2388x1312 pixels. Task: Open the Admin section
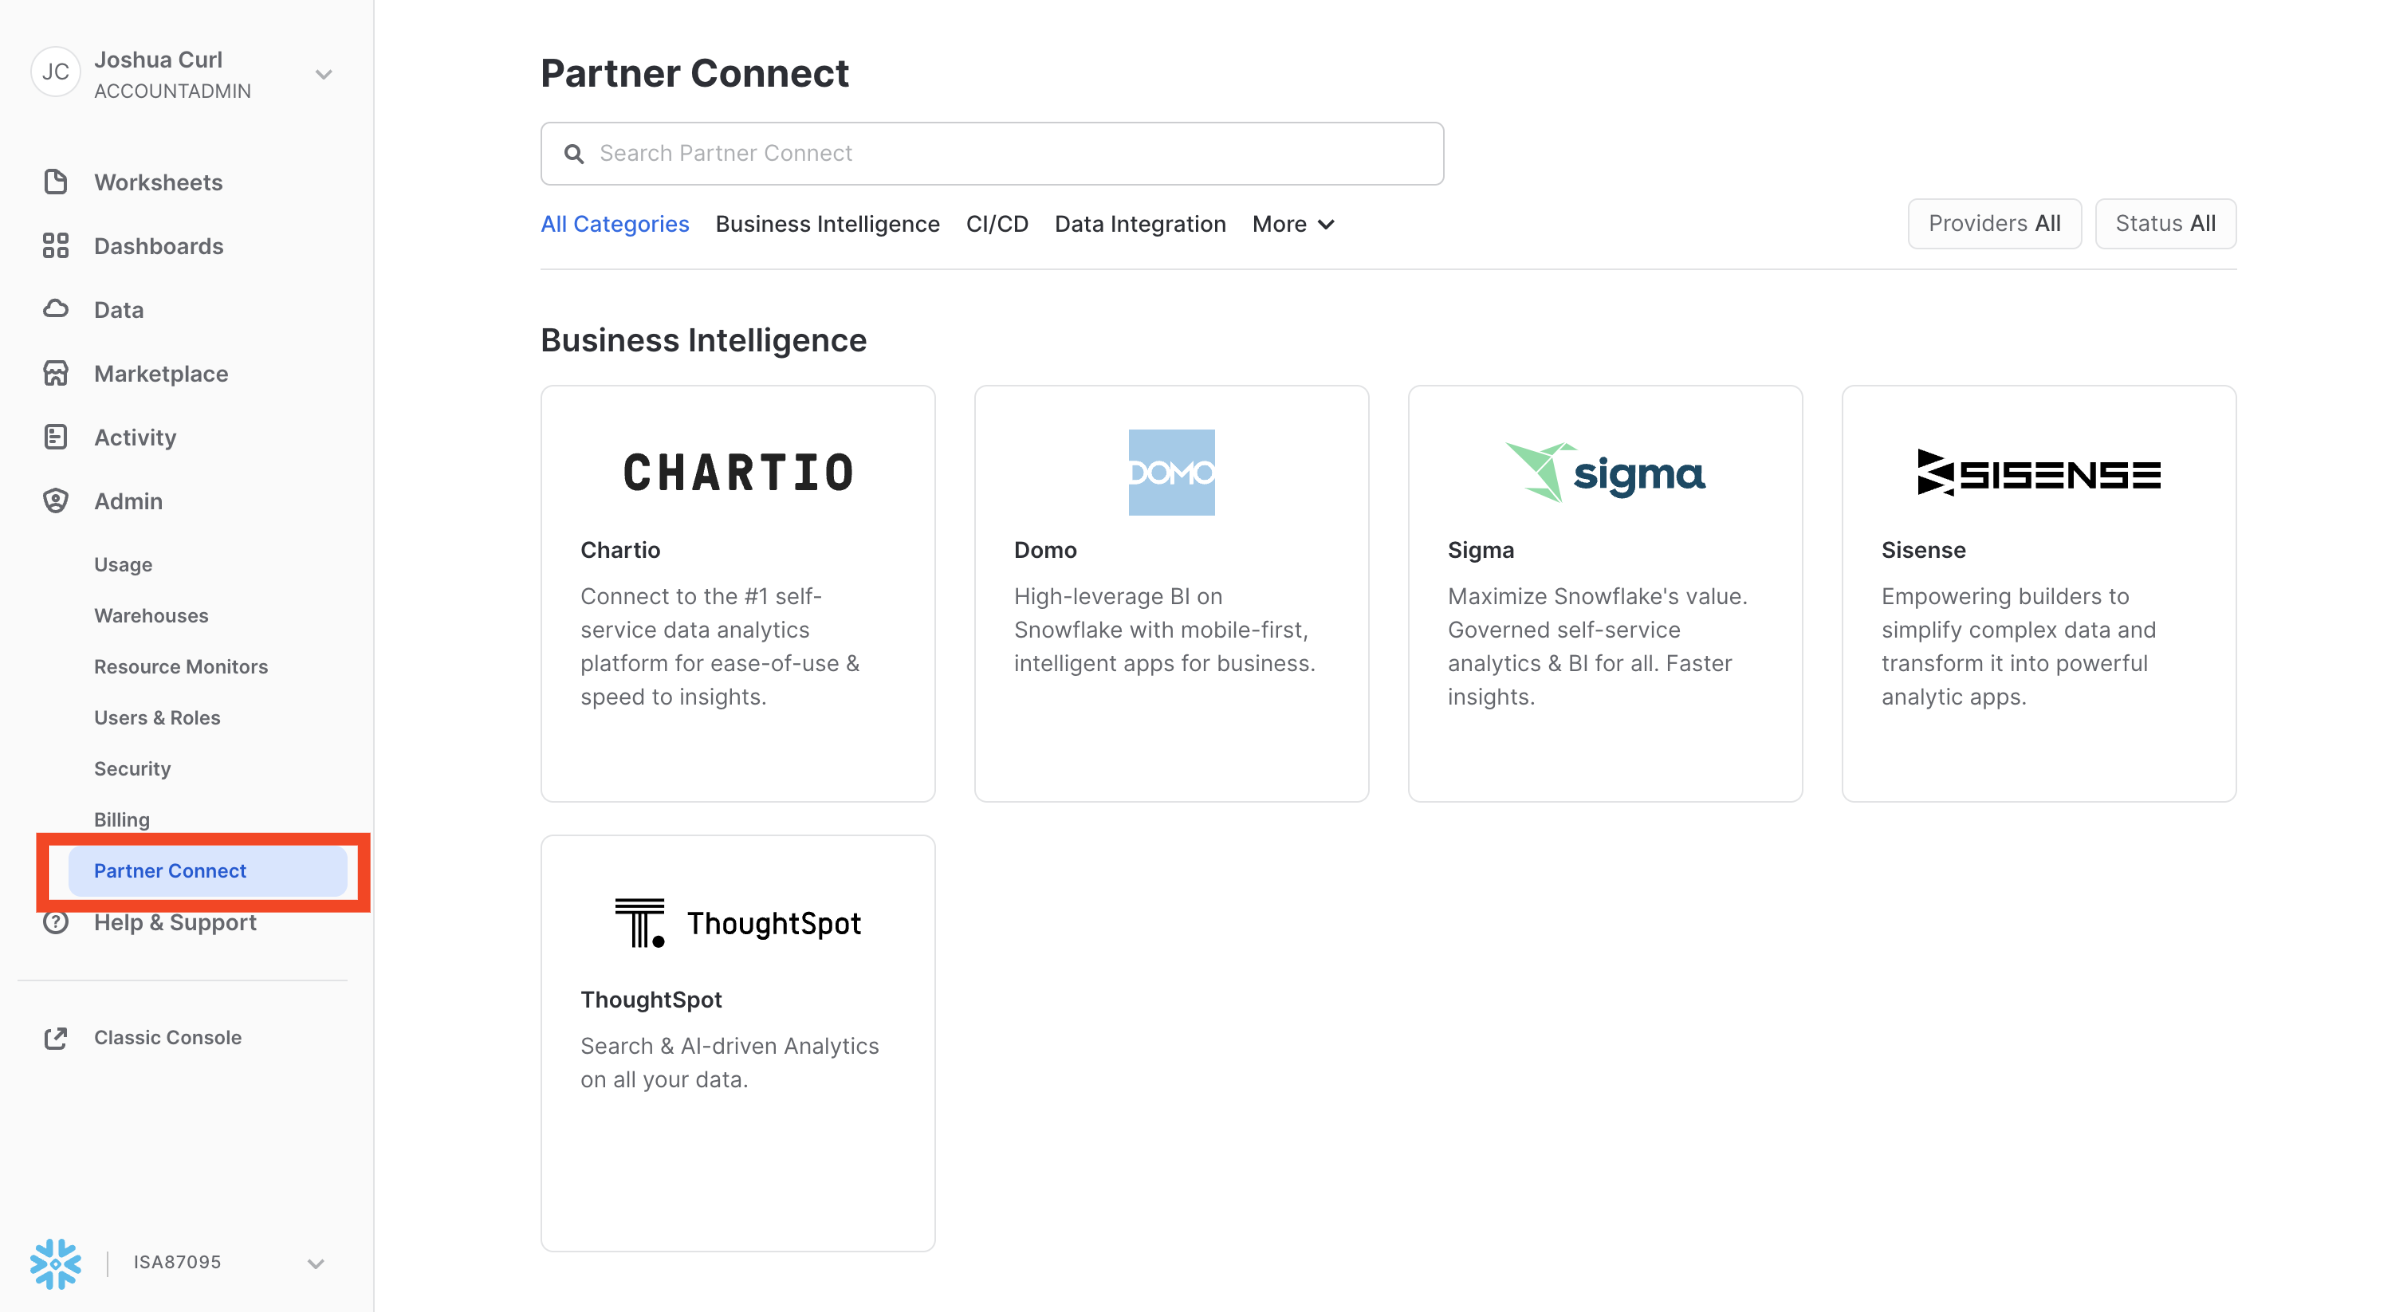(x=128, y=501)
